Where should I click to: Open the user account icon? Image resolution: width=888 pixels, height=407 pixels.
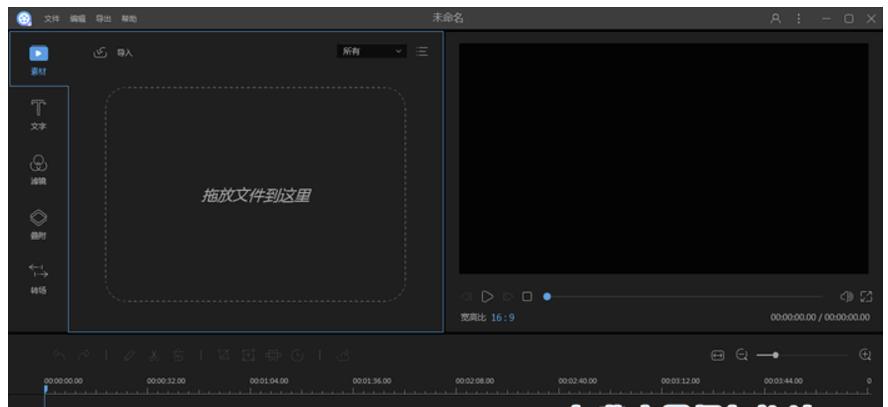[x=776, y=19]
